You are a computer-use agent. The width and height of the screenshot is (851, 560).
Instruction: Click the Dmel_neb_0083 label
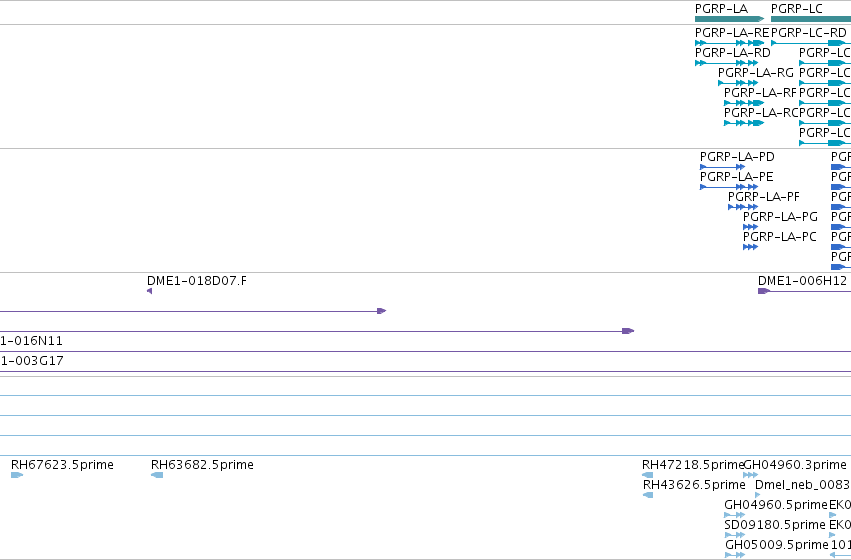click(x=802, y=485)
